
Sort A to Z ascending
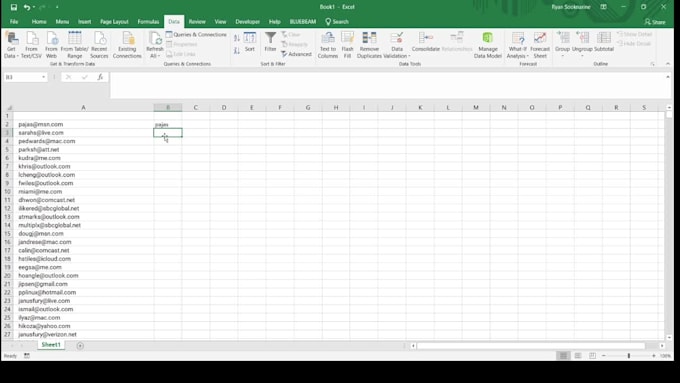pyautogui.click(x=237, y=38)
